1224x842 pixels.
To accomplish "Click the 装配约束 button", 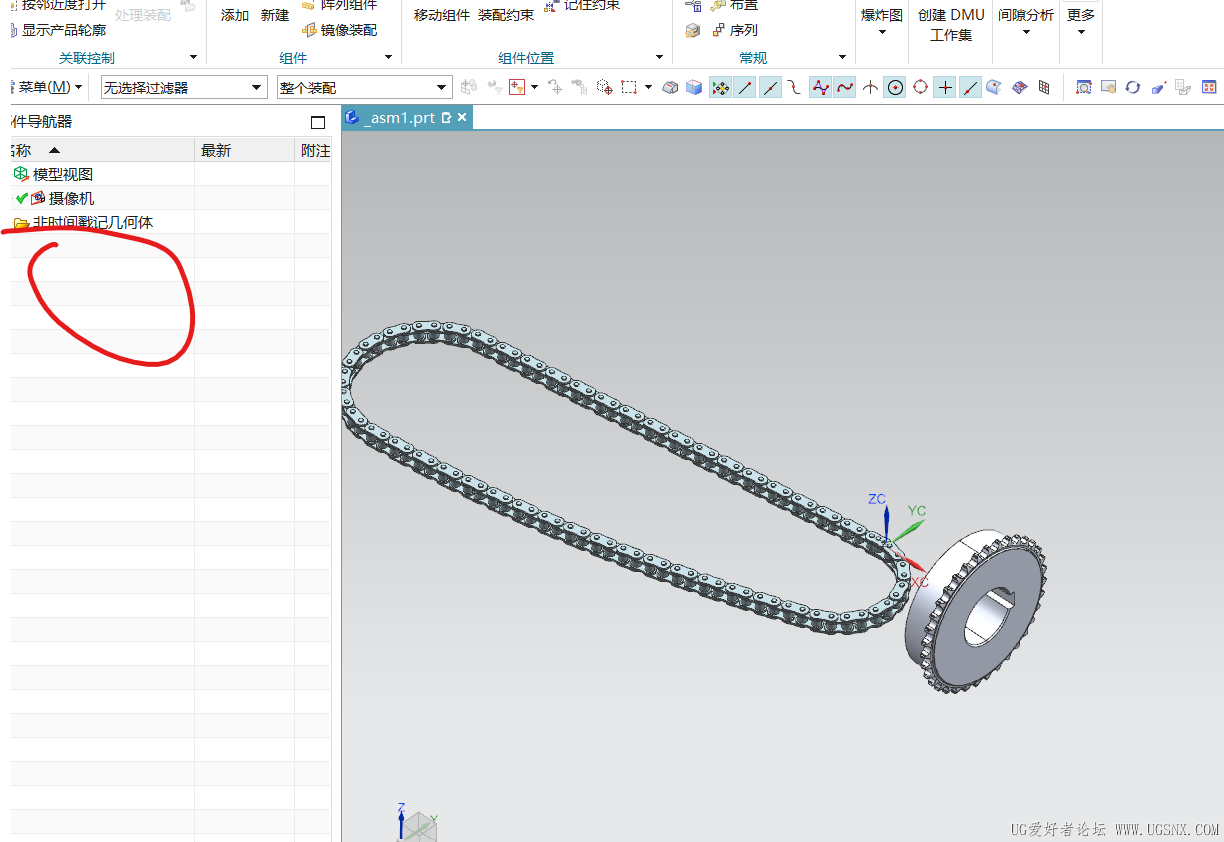I will point(506,15).
